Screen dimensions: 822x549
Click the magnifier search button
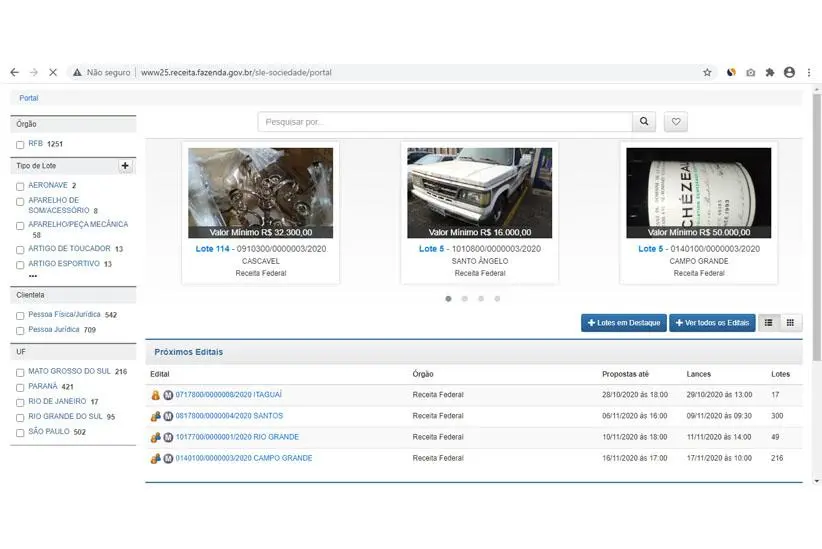click(645, 122)
